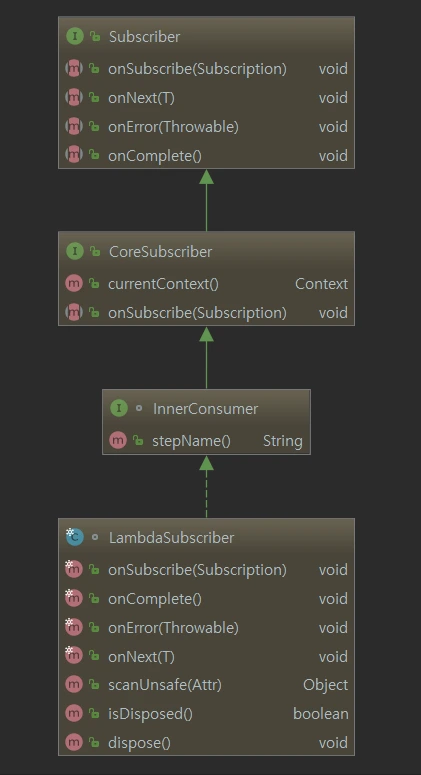Image resolution: width=421 pixels, height=775 pixels.
Task: Click method icon beside currentContext()
Action: (74, 284)
